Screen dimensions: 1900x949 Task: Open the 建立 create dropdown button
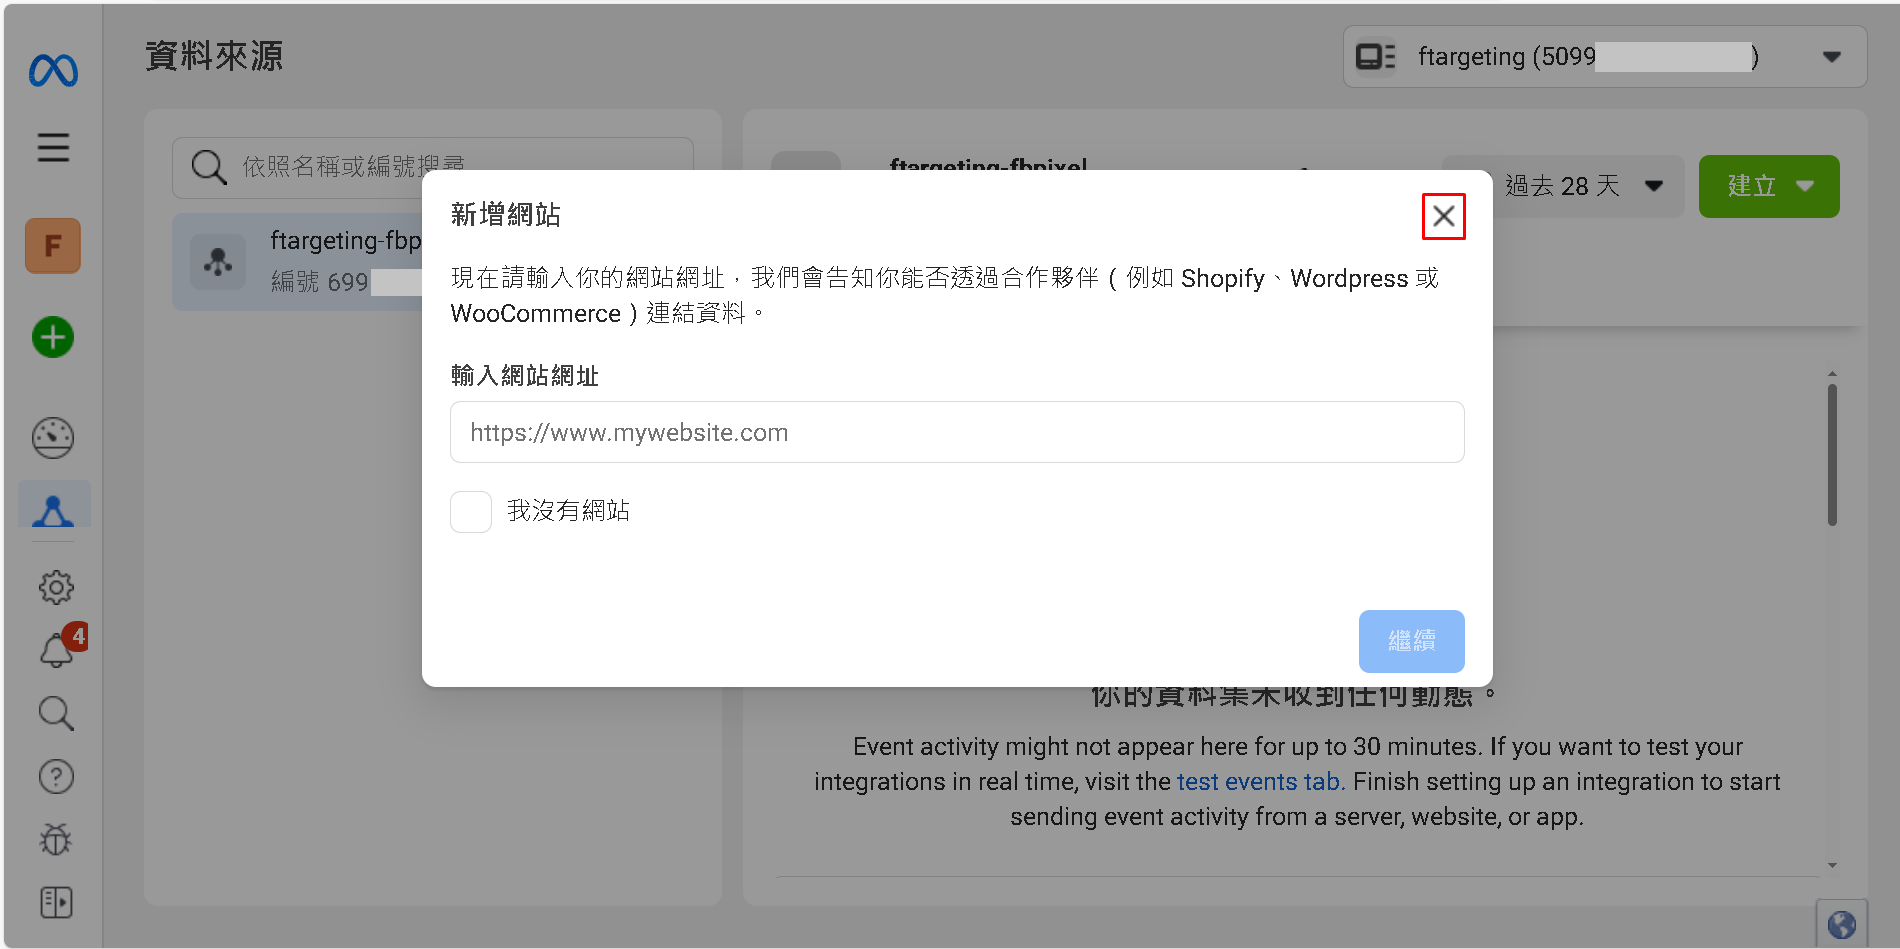[1769, 186]
